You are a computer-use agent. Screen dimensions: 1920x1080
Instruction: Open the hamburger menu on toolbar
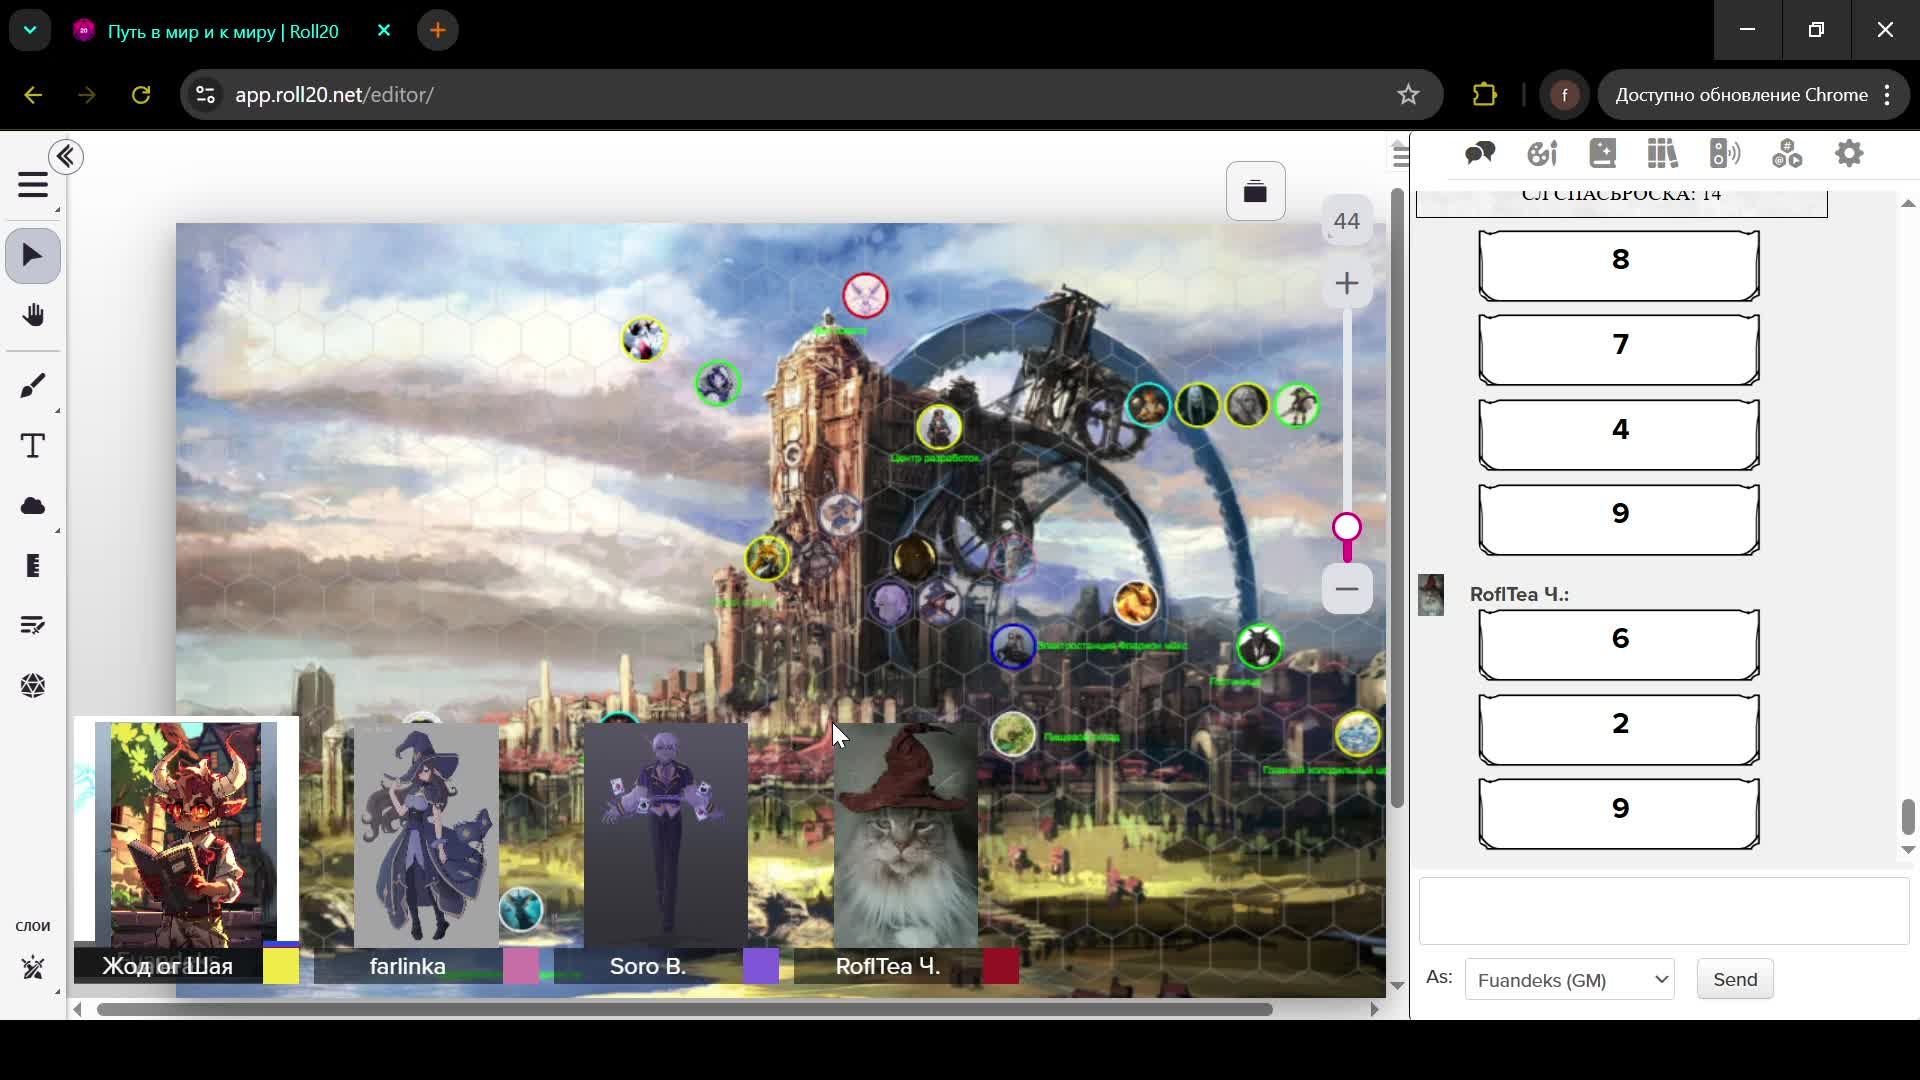(x=32, y=186)
